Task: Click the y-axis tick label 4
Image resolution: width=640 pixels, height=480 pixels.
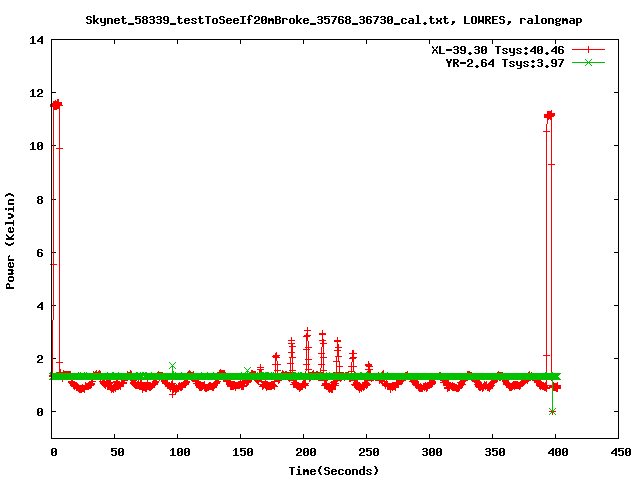Action: click(40, 306)
